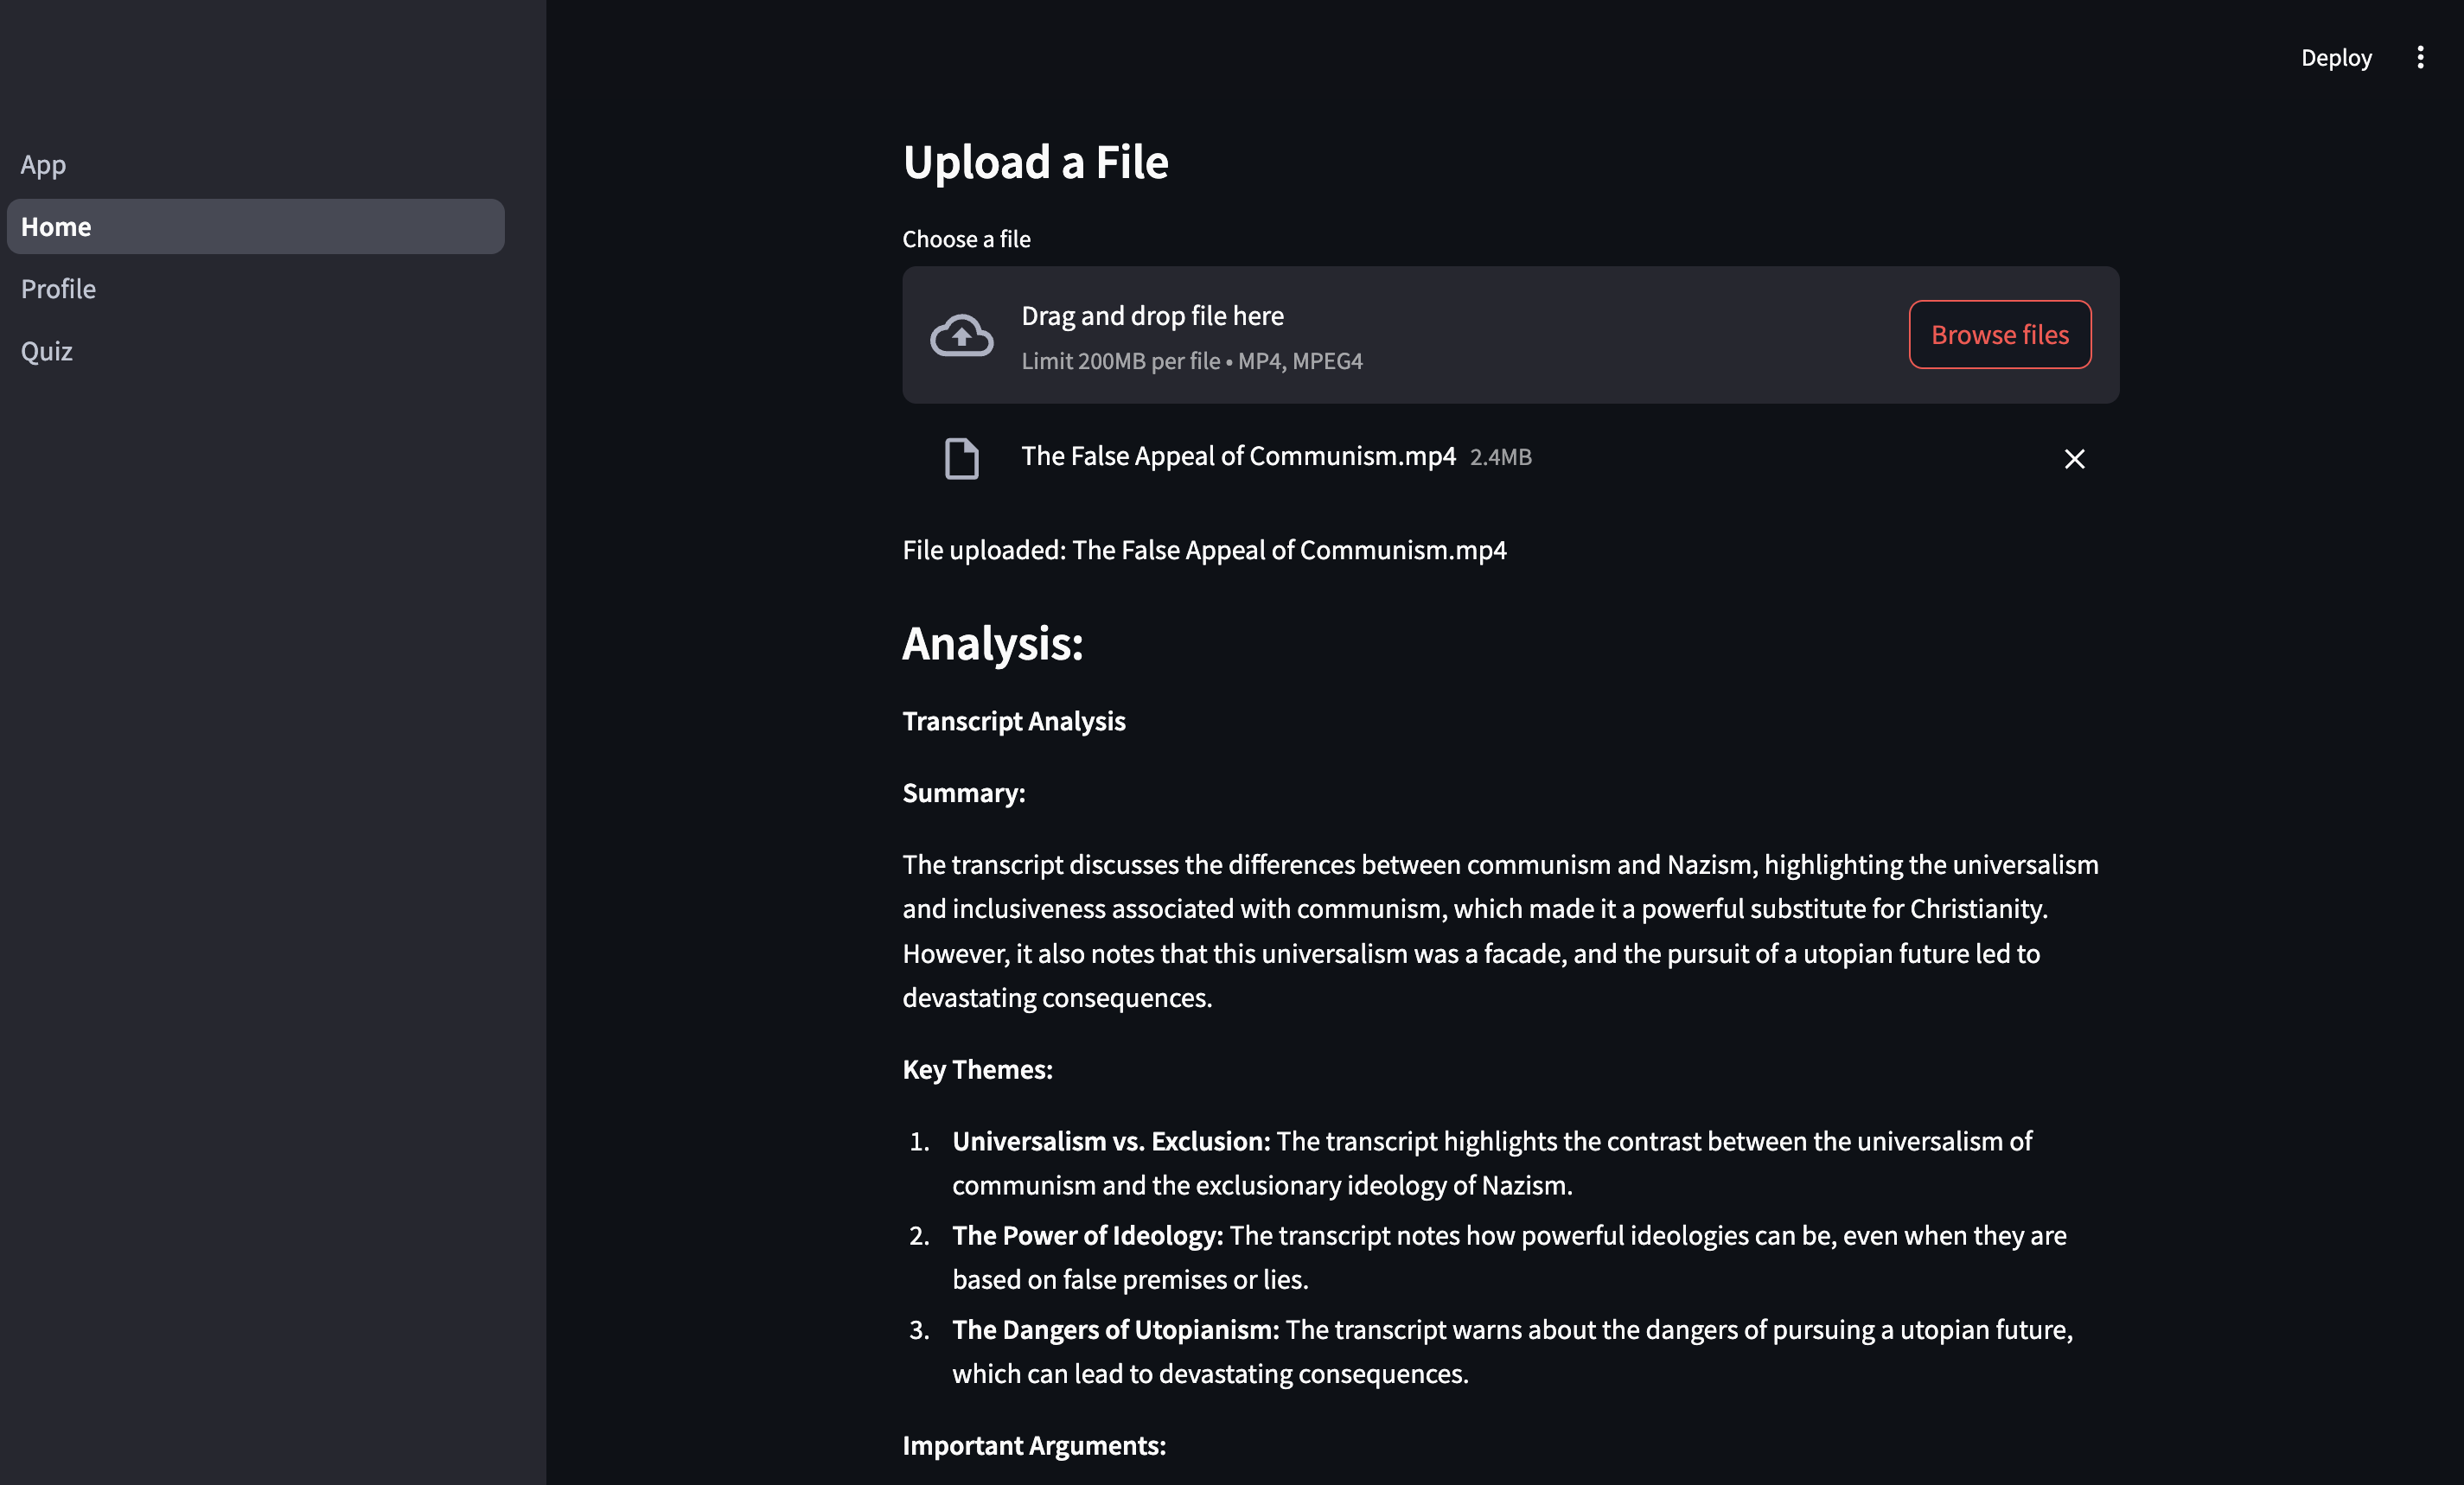This screenshot has width=2464, height=1485.
Task: Click the Upload a File heading
Action: point(1035,162)
